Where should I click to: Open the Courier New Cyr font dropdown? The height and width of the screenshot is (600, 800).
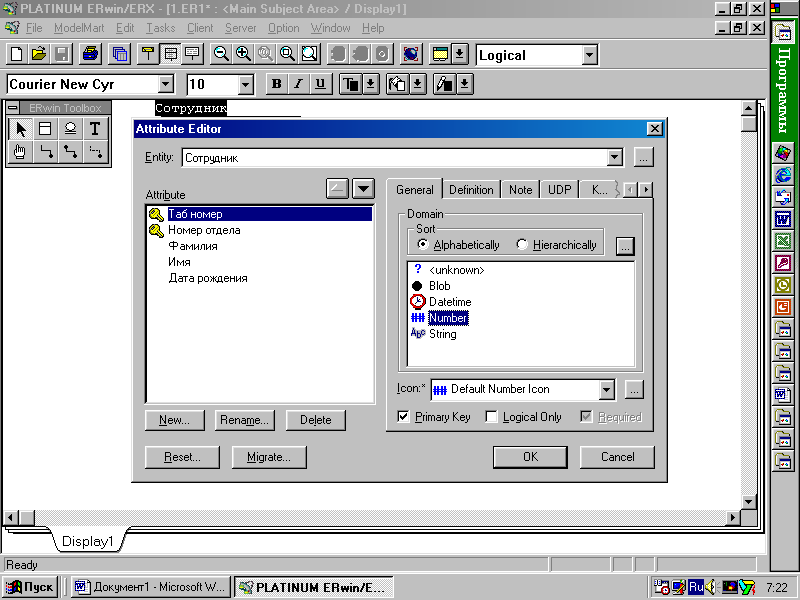[x=165, y=84]
